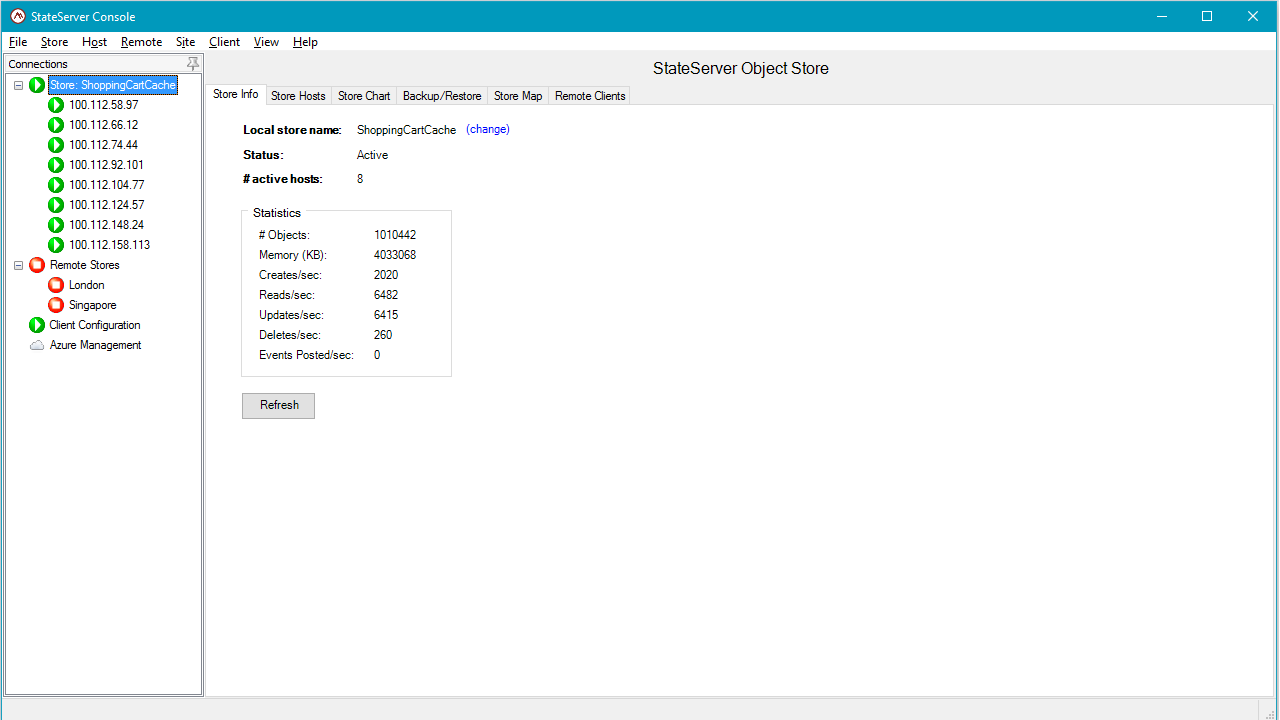This screenshot has width=1280, height=720.
Task: Click green status icon for host 100.112.66.12
Action: click(x=56, y=125)
